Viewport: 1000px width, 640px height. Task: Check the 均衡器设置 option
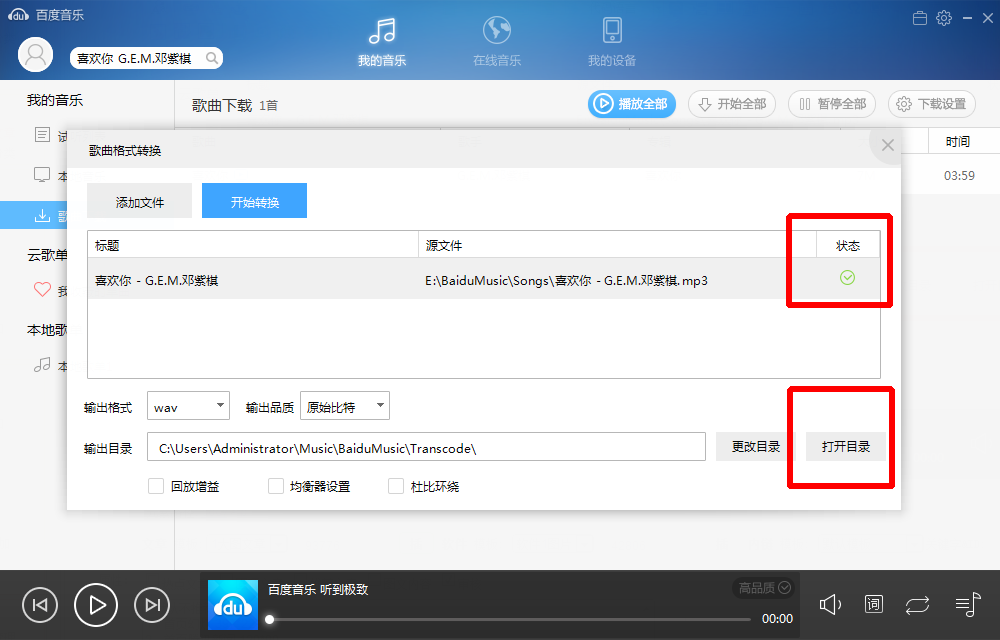[276, 485]
